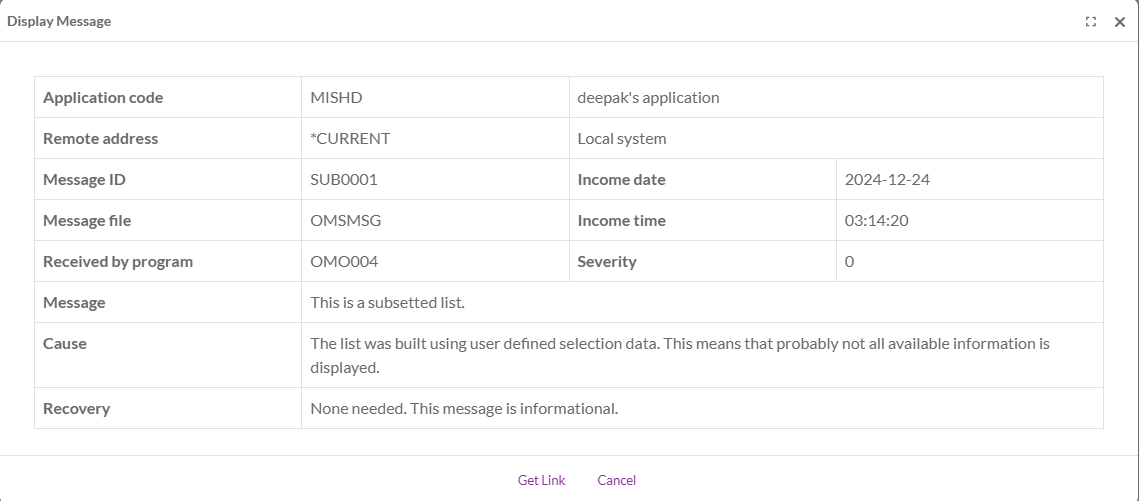
Task: Click the income date 2024-12-24
Action: point(888,180)
